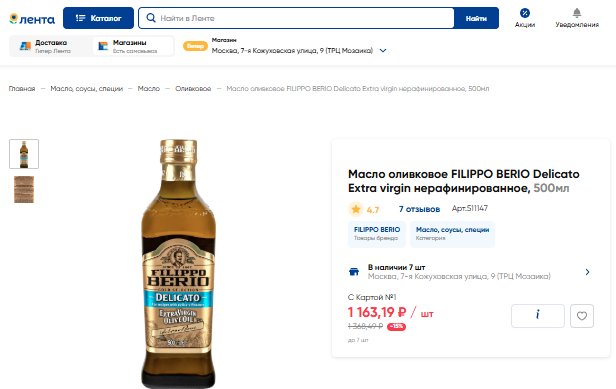Select the first bottle thumbnail
This screenshot has height=389, width=616.
(x=24, y=154)
